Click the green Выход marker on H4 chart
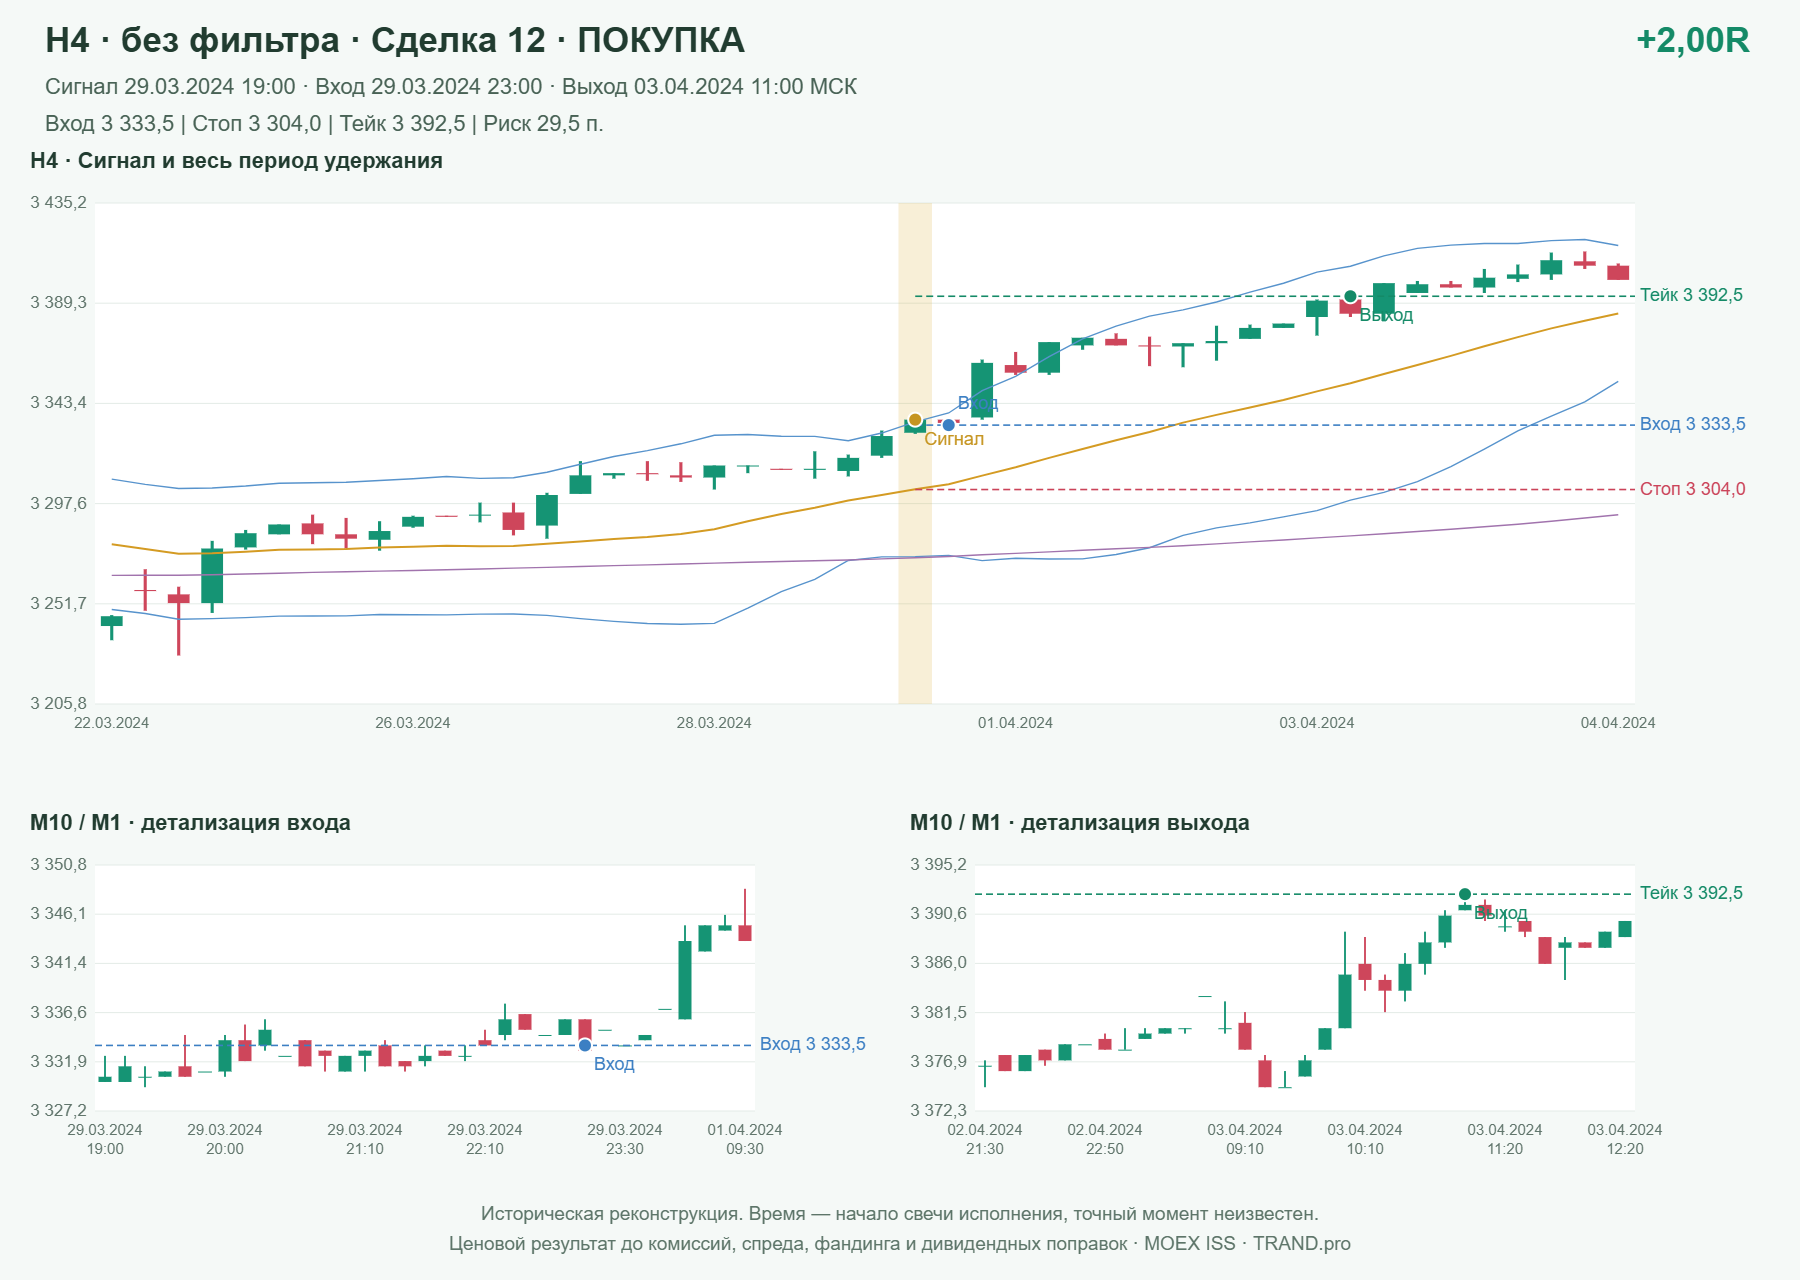Image resolution: width=1800 pixels, height=1280 pixels. pos(1350,297)
